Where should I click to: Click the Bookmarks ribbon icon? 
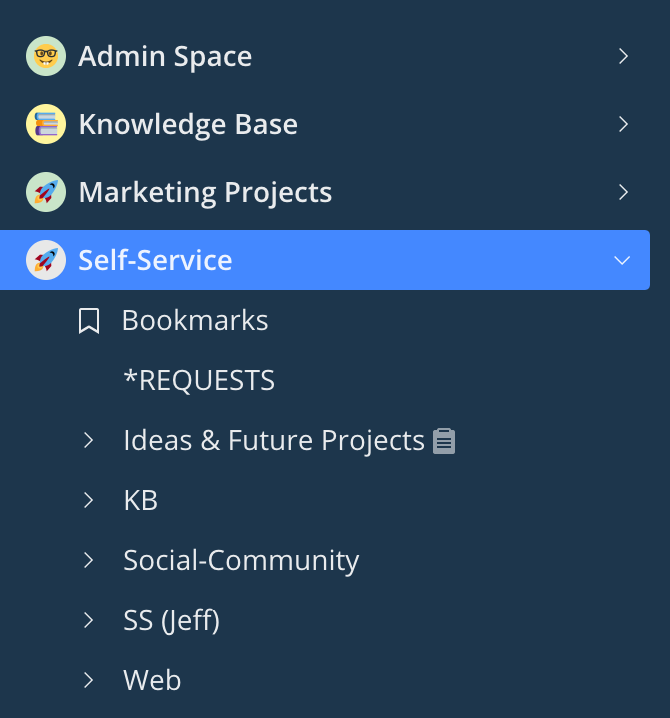tap(89, 321)
